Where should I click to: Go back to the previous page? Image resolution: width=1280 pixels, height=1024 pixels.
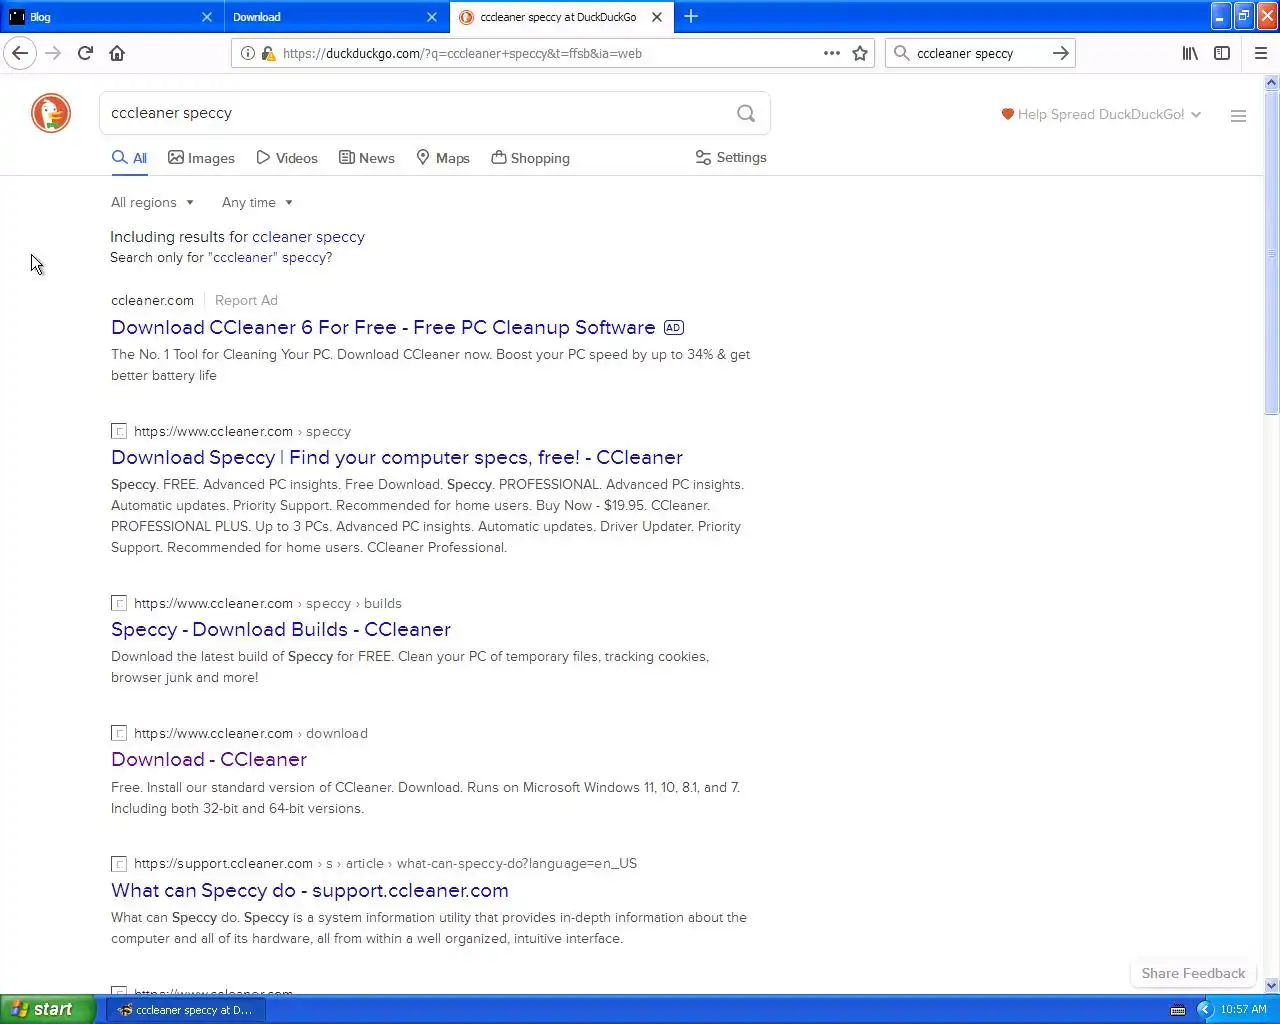pos(20,53)
